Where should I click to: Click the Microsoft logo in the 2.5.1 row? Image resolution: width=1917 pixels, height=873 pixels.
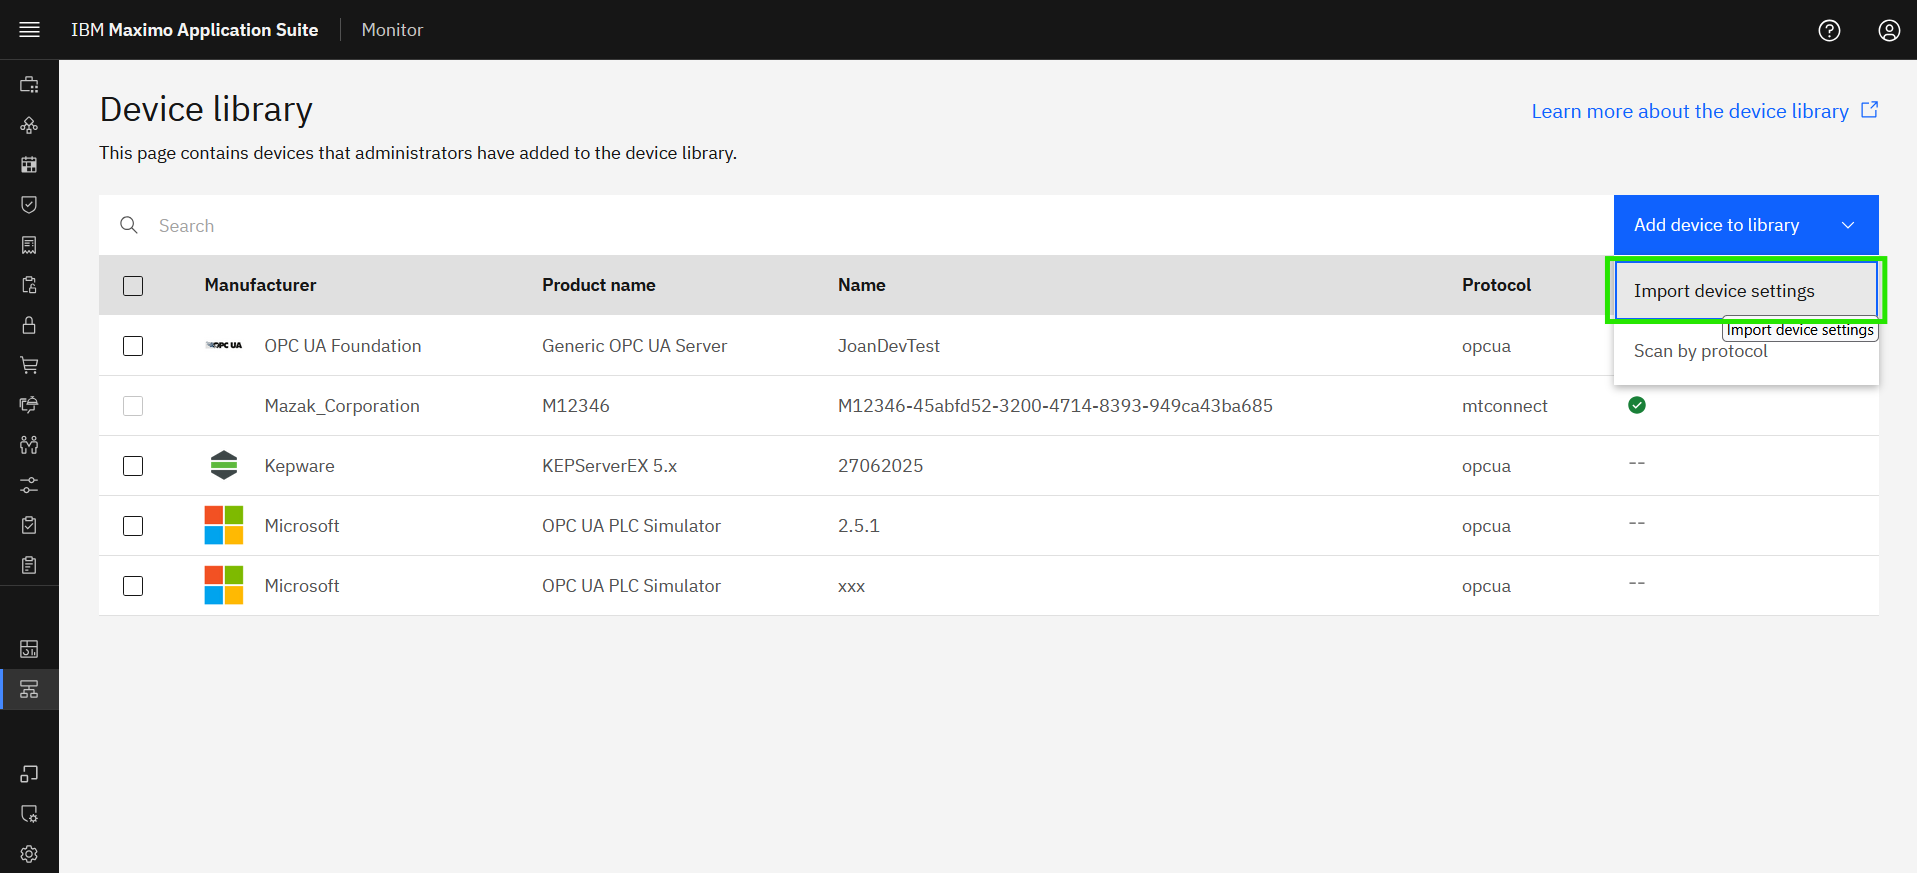[224, 525]
